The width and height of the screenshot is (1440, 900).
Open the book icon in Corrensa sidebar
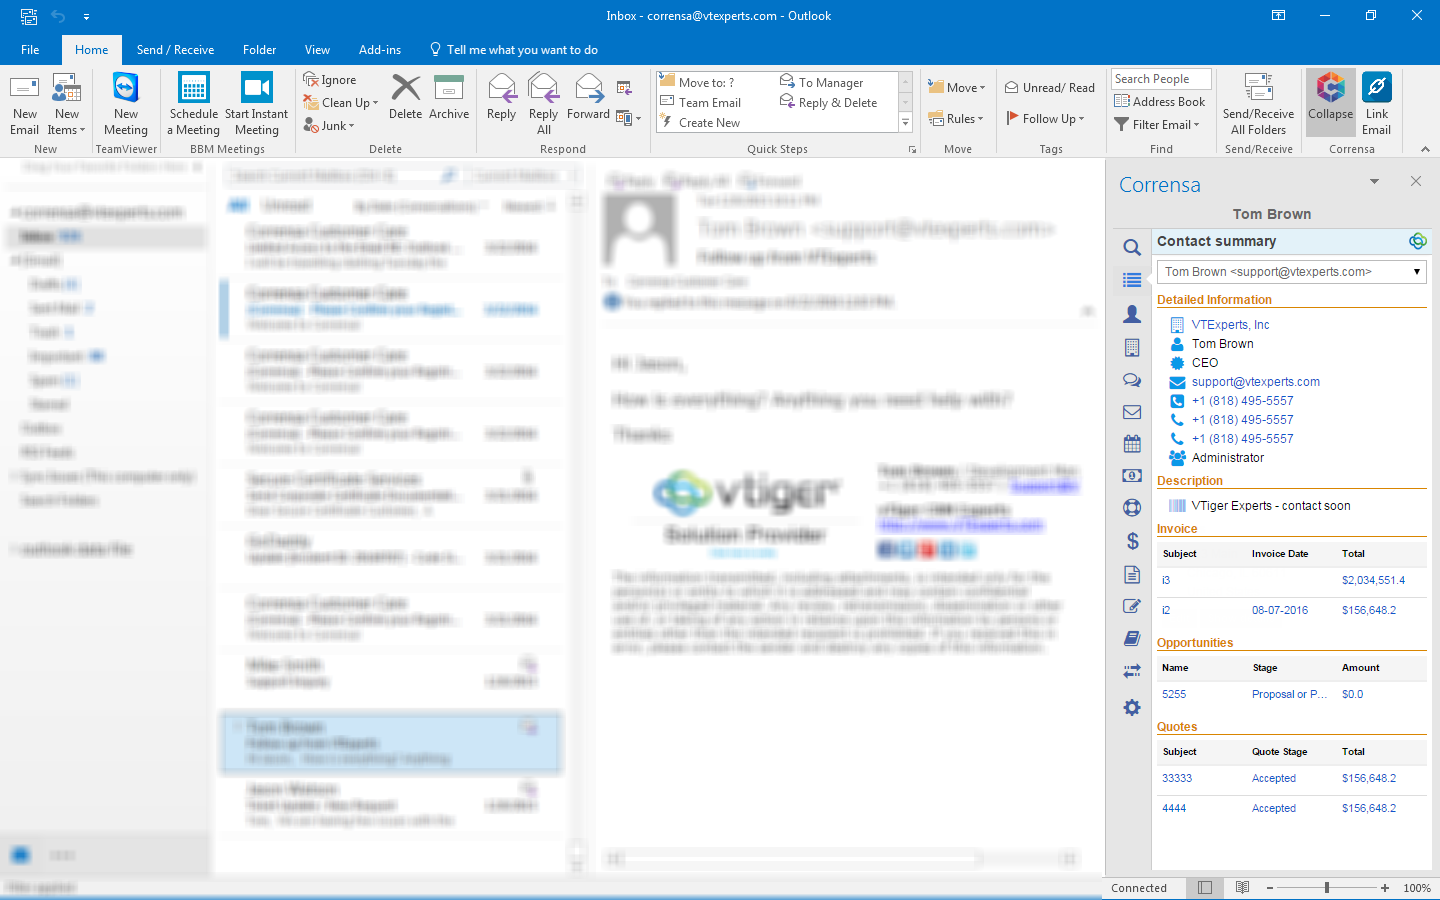1132,638
